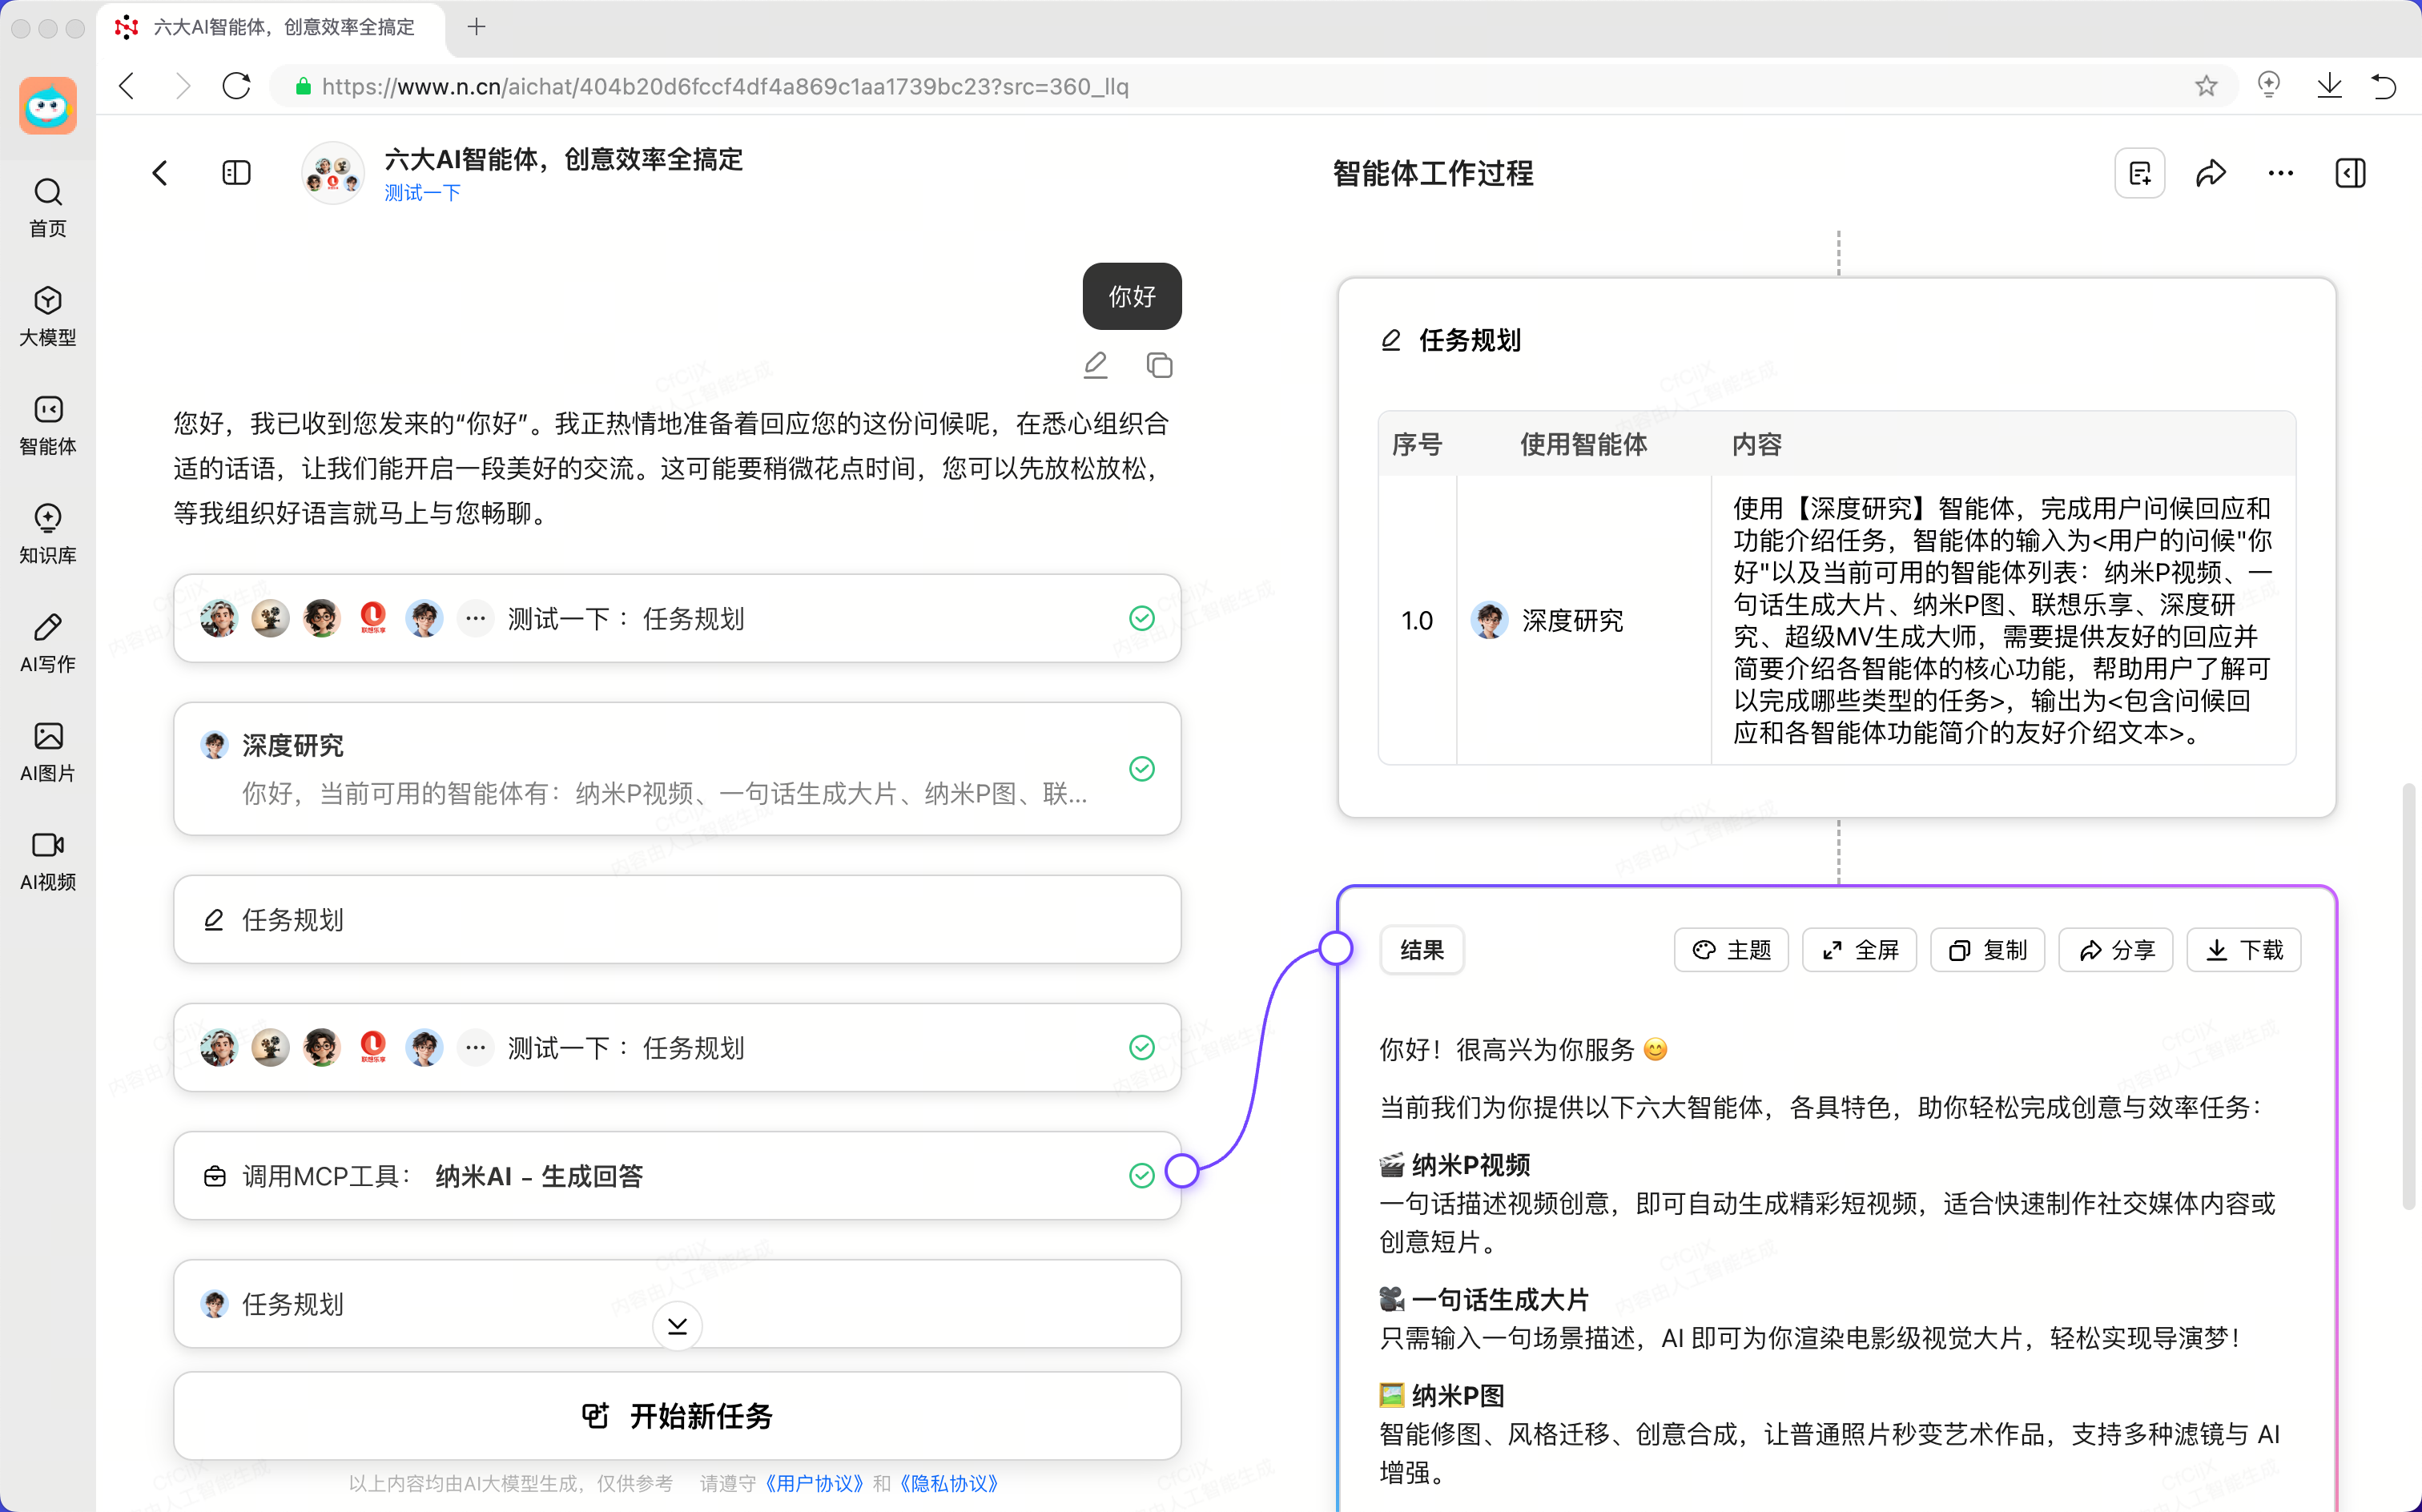Image resolution: width=2422 pixels, height=1512 pixels.
Task: Click the 深度研究 agent in the table
Action: [x=1548, y=620]
